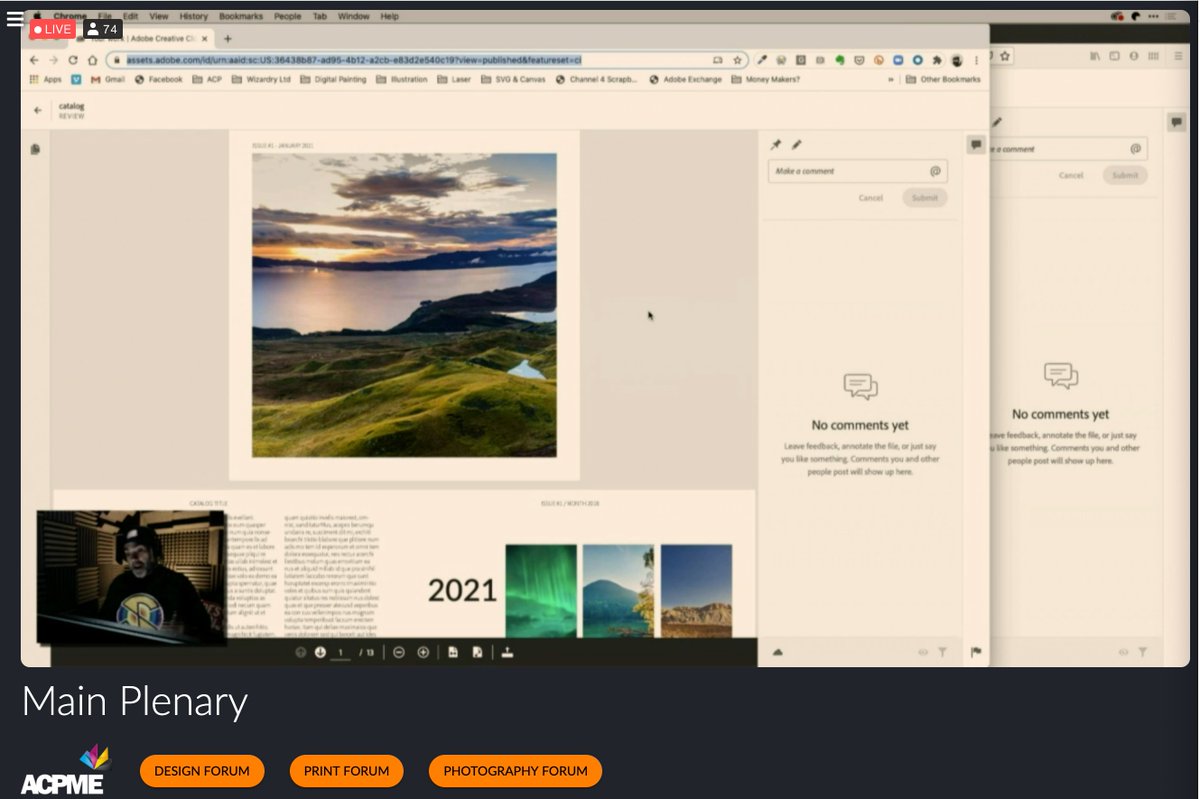Collapse the comment panel triangle at bottom
The height and width of the screenshot is (799, 1200).
point(778,652)
